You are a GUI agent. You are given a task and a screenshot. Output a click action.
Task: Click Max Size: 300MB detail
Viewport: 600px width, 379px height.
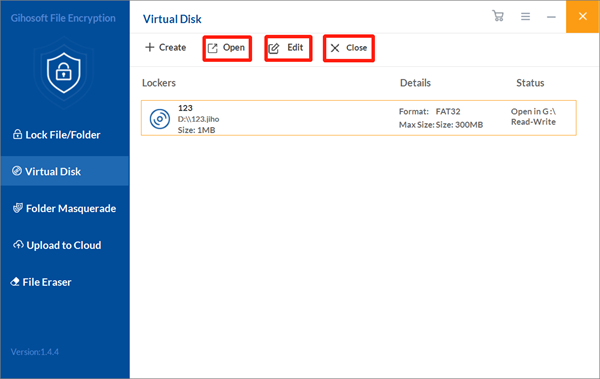(441, 125)
